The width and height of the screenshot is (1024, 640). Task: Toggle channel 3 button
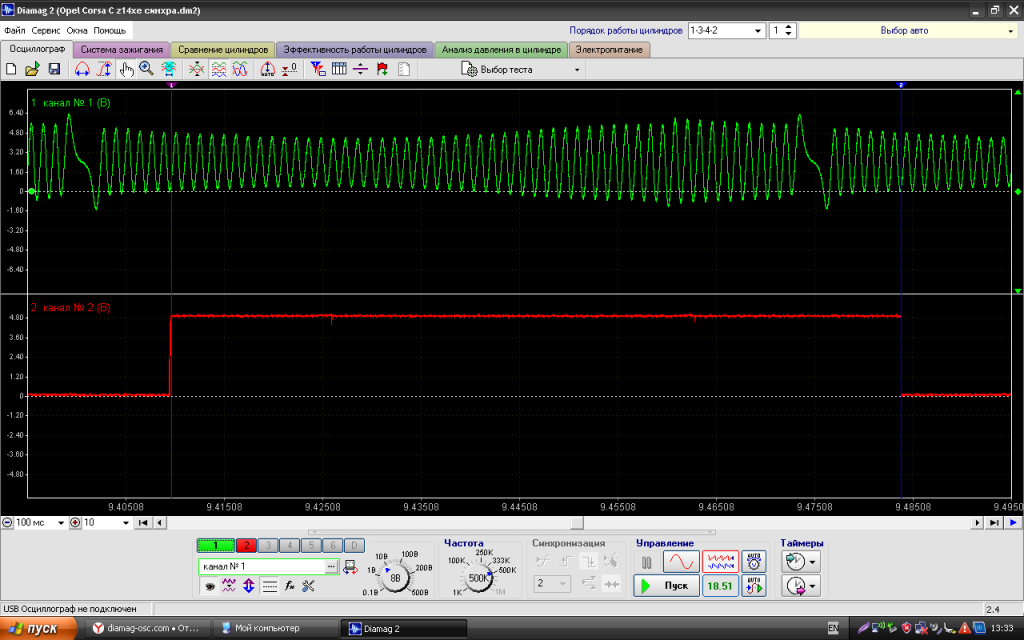268,545
